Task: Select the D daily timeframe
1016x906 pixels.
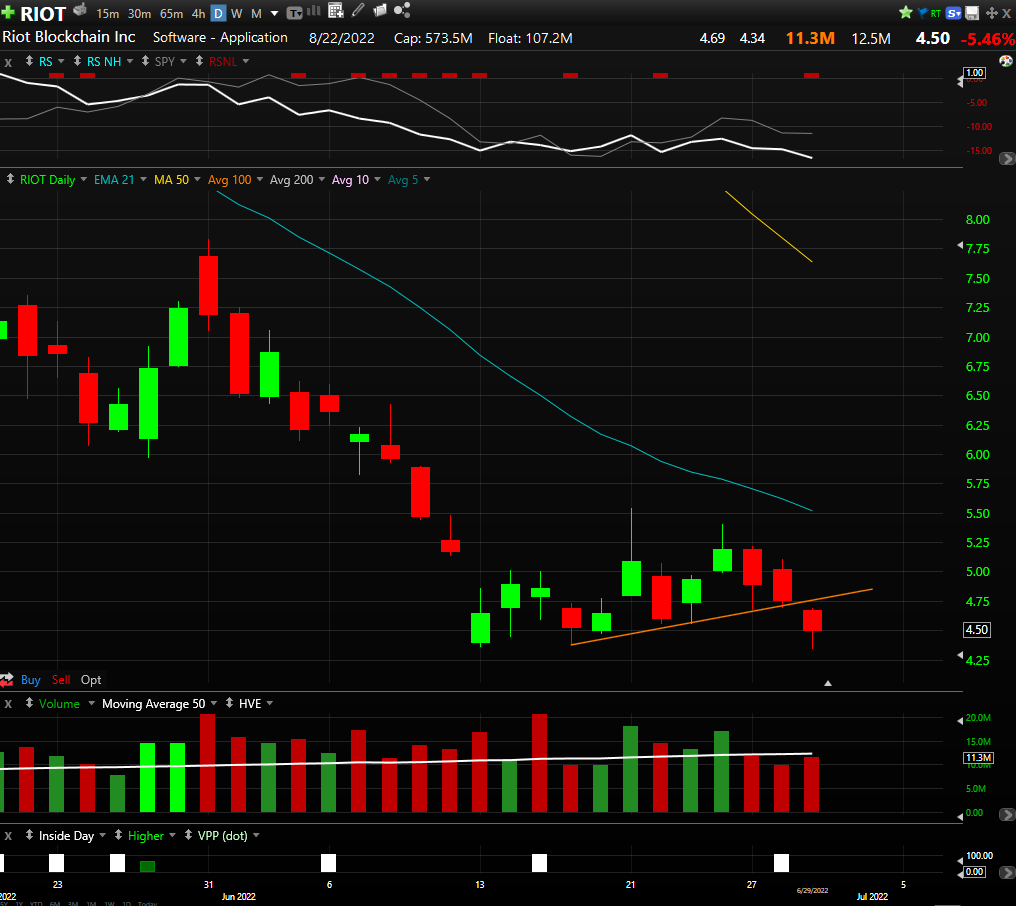Action: 218,14
